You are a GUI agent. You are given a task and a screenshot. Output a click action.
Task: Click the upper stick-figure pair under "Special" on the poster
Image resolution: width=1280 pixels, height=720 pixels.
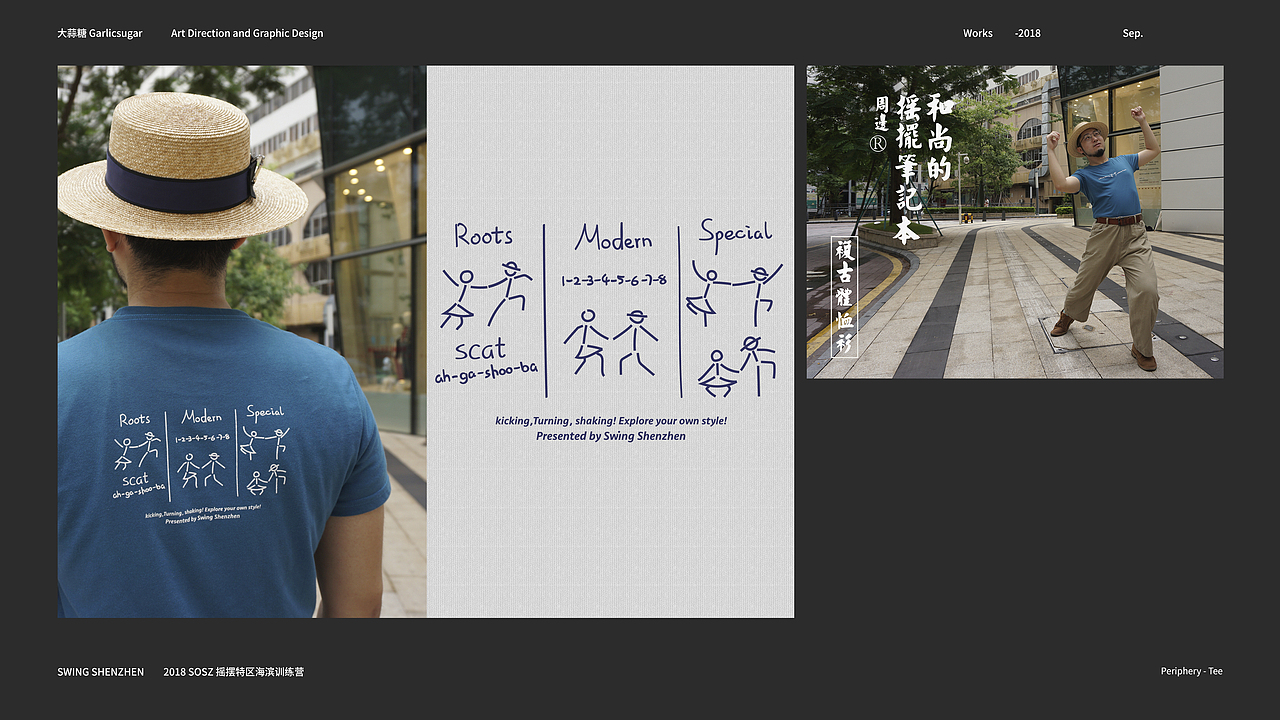[x=735, y=292]
